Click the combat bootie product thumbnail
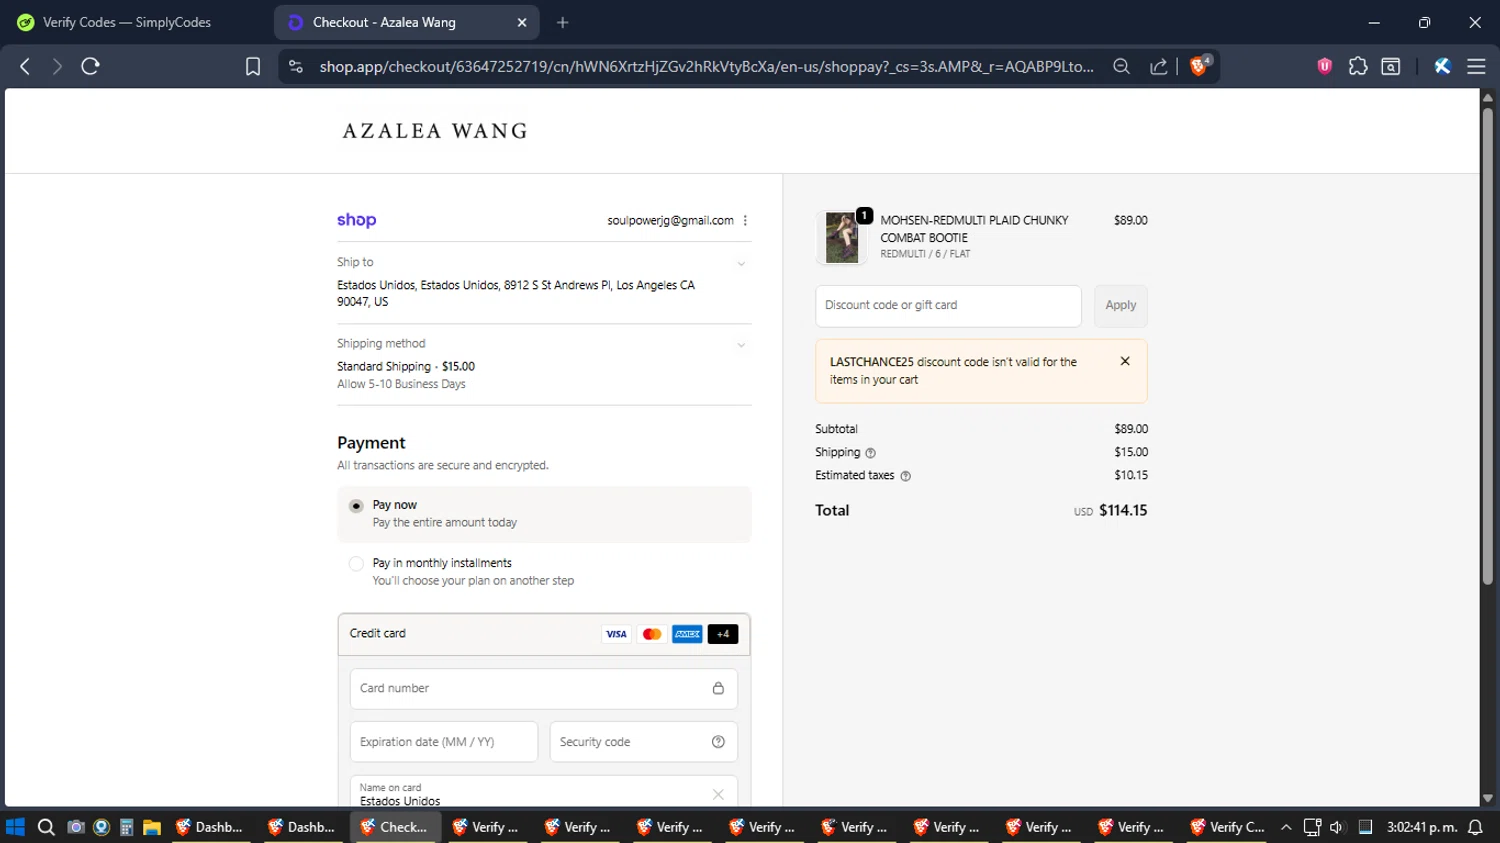Screen dimensions: 1500x843 pyautogui.click(x=841, y=237)
